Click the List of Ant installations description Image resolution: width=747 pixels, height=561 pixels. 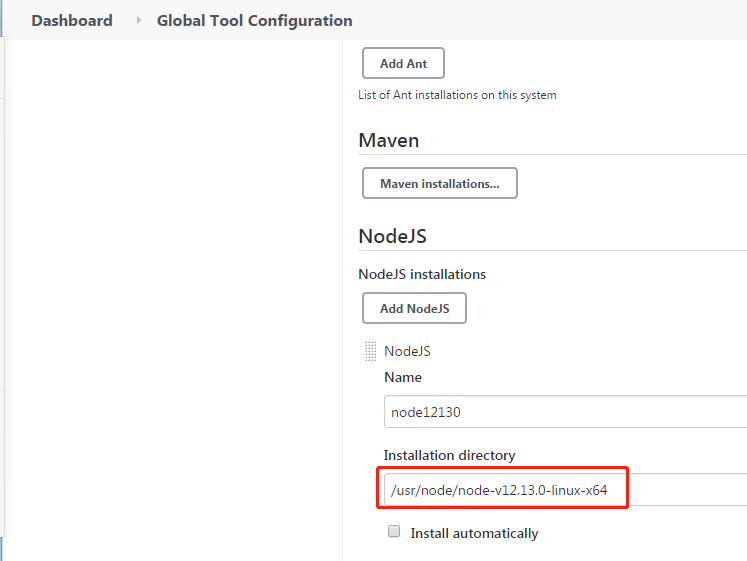click(457, 95)
